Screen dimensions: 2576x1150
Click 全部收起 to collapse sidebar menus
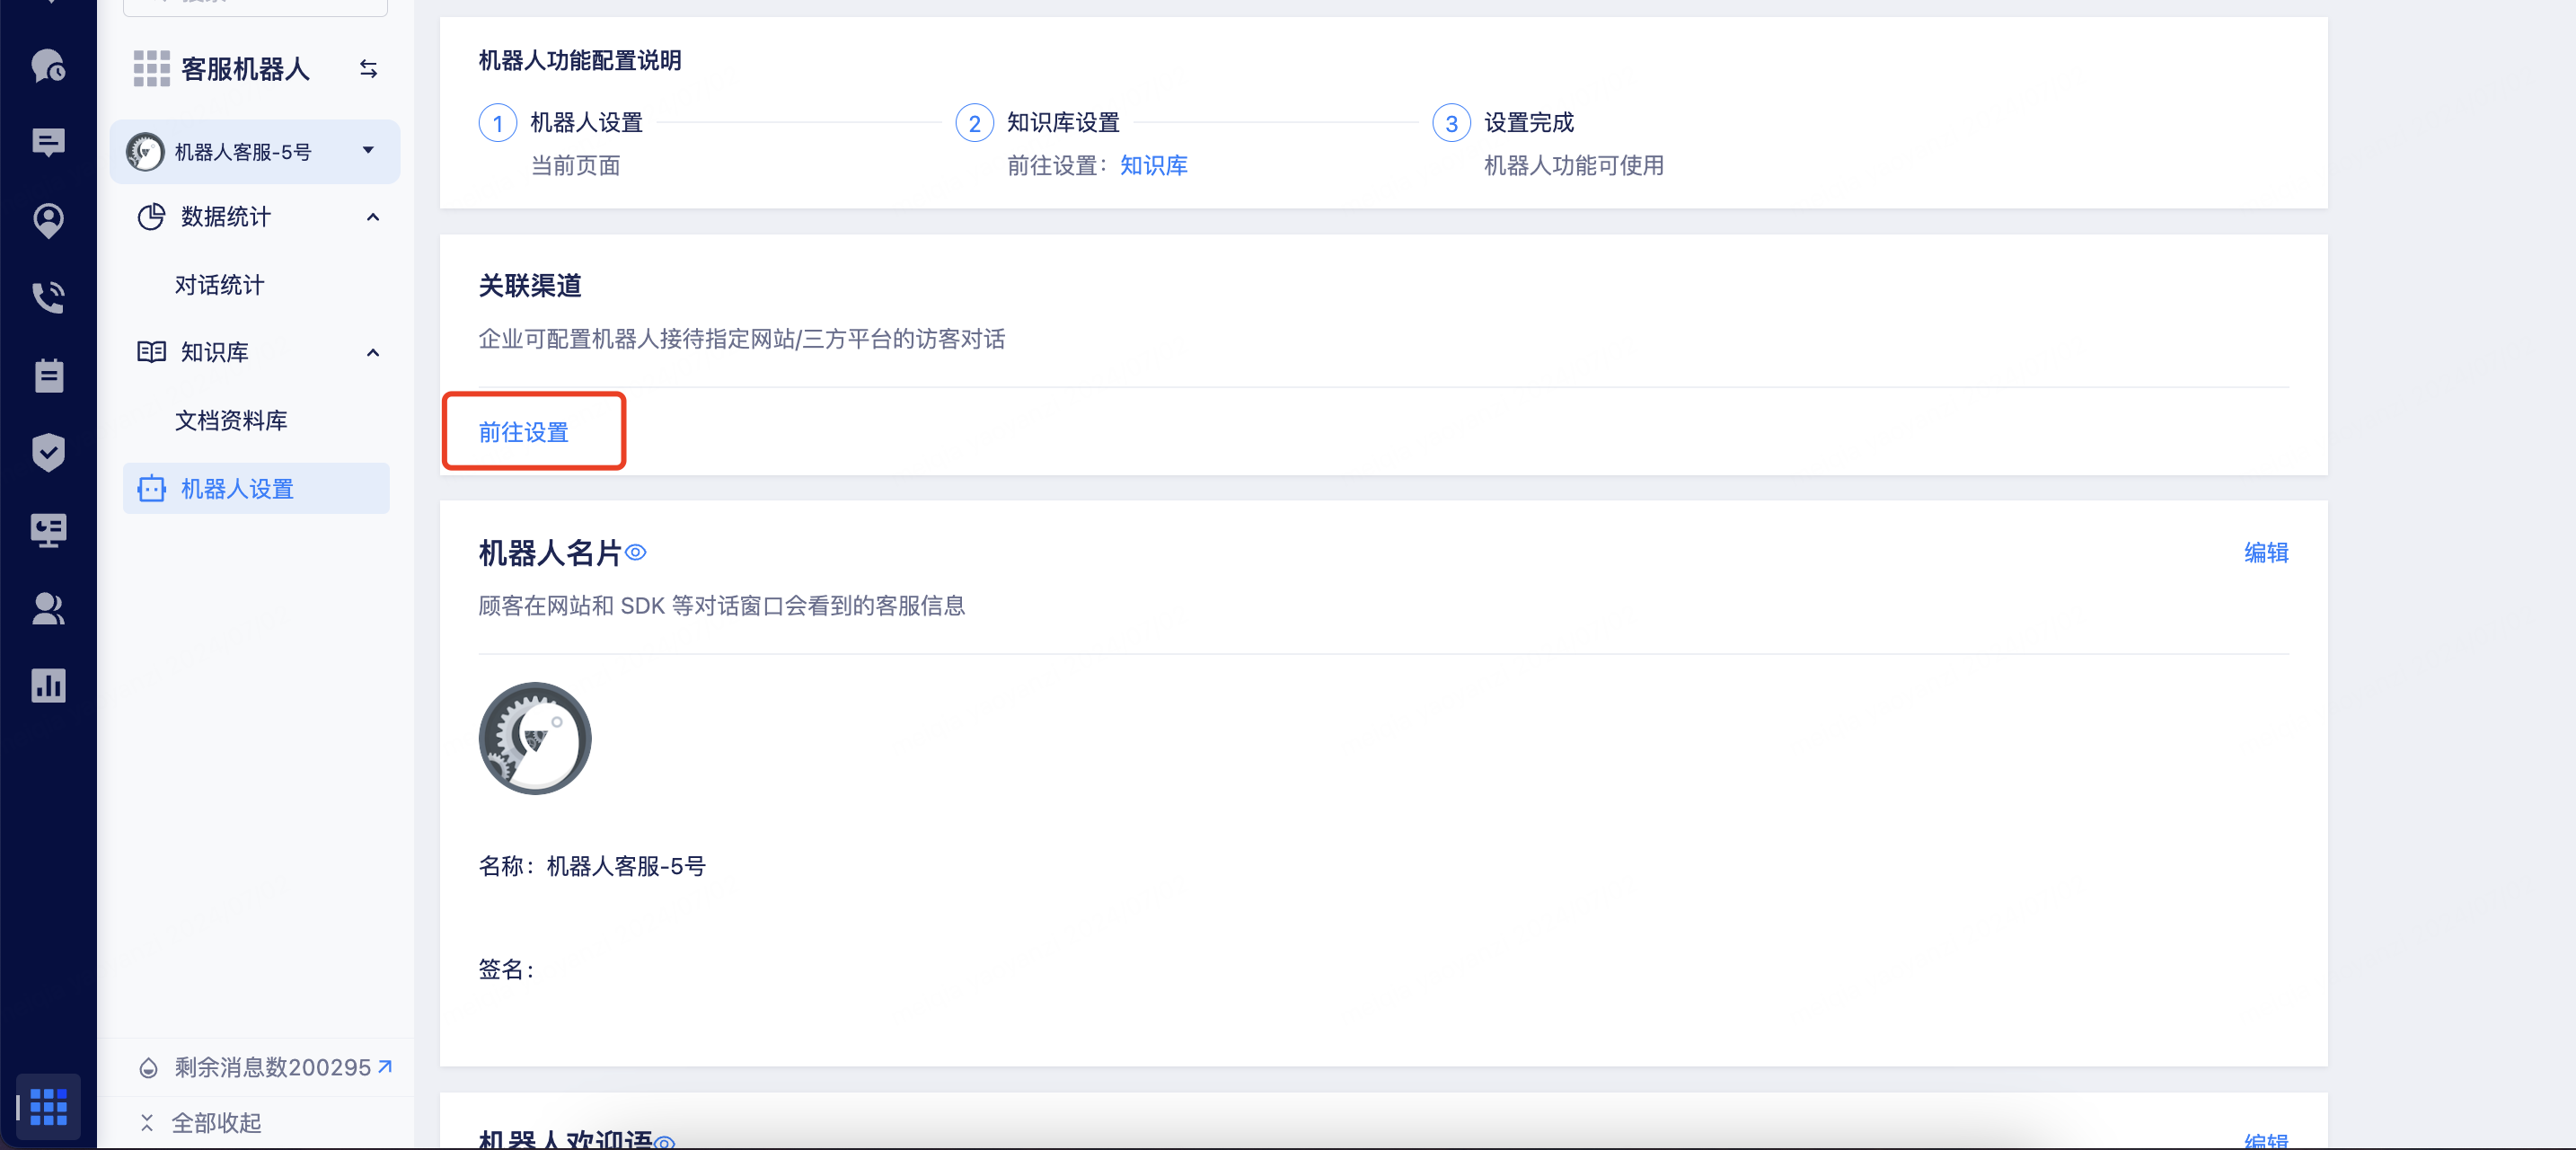(x=201, y=1122)
